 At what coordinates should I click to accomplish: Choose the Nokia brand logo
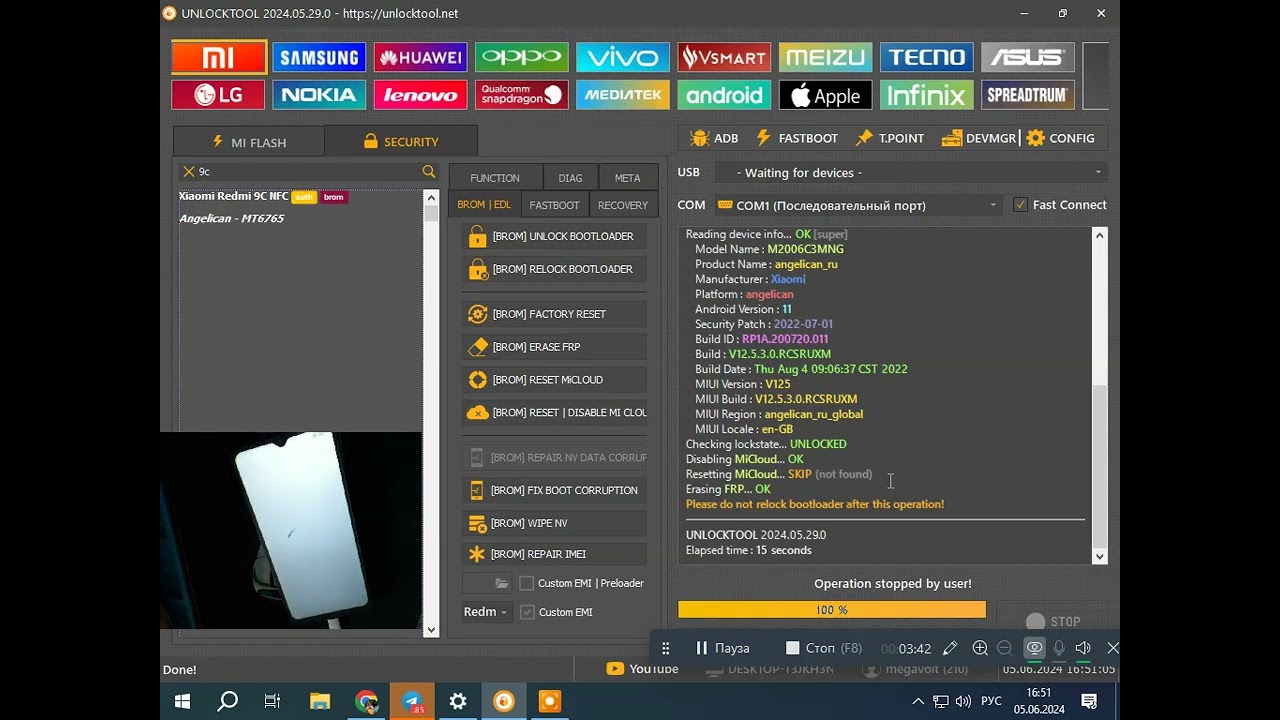[x=320, y=95]
